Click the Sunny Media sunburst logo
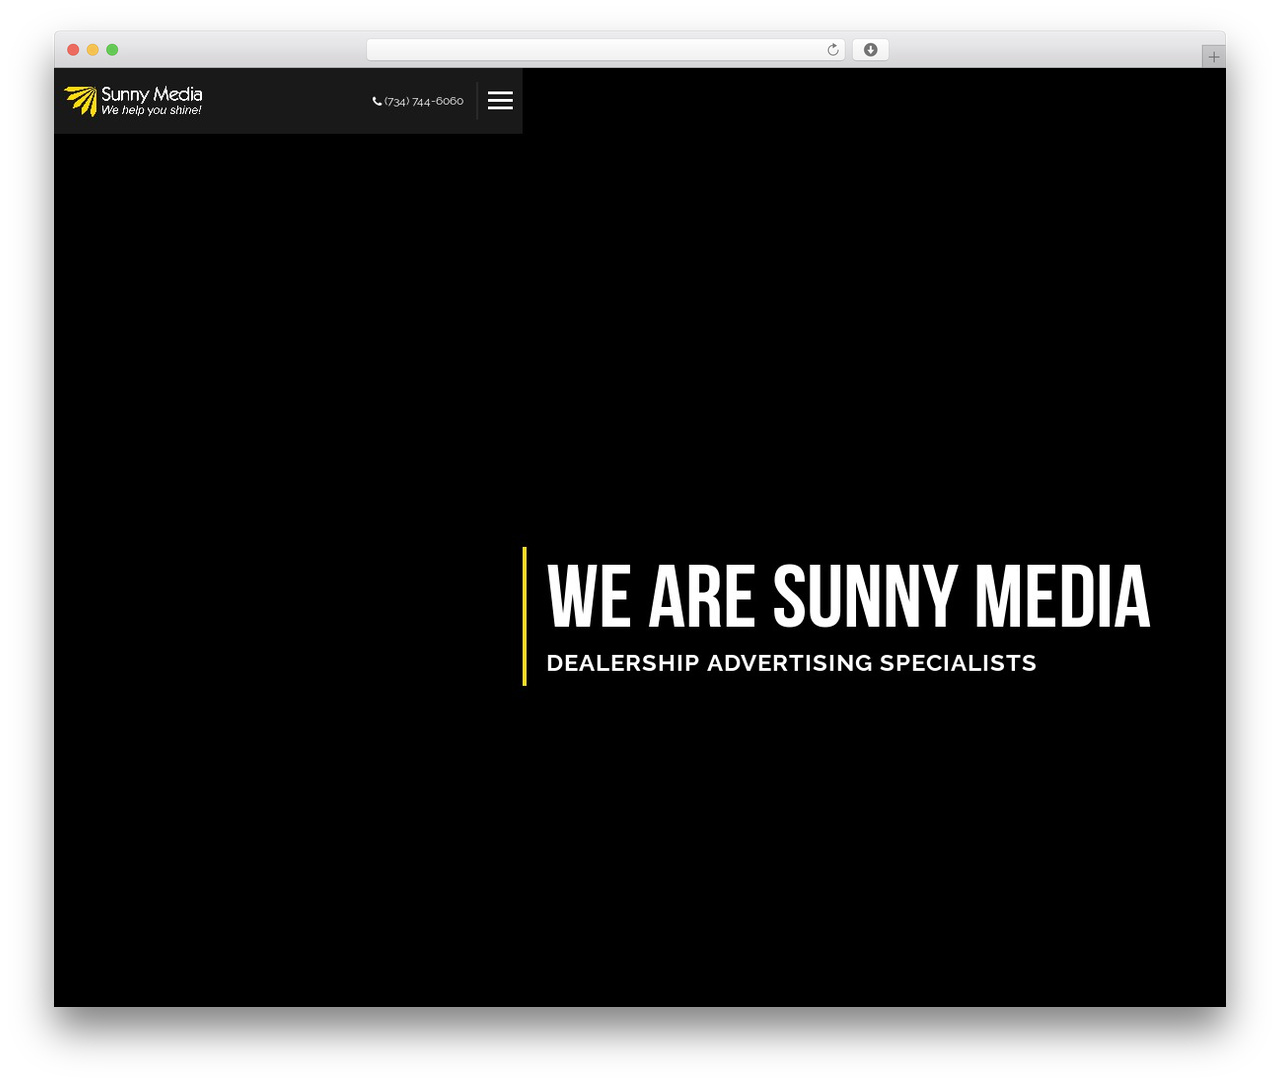 pyautogui.click(x=81, y=100)
